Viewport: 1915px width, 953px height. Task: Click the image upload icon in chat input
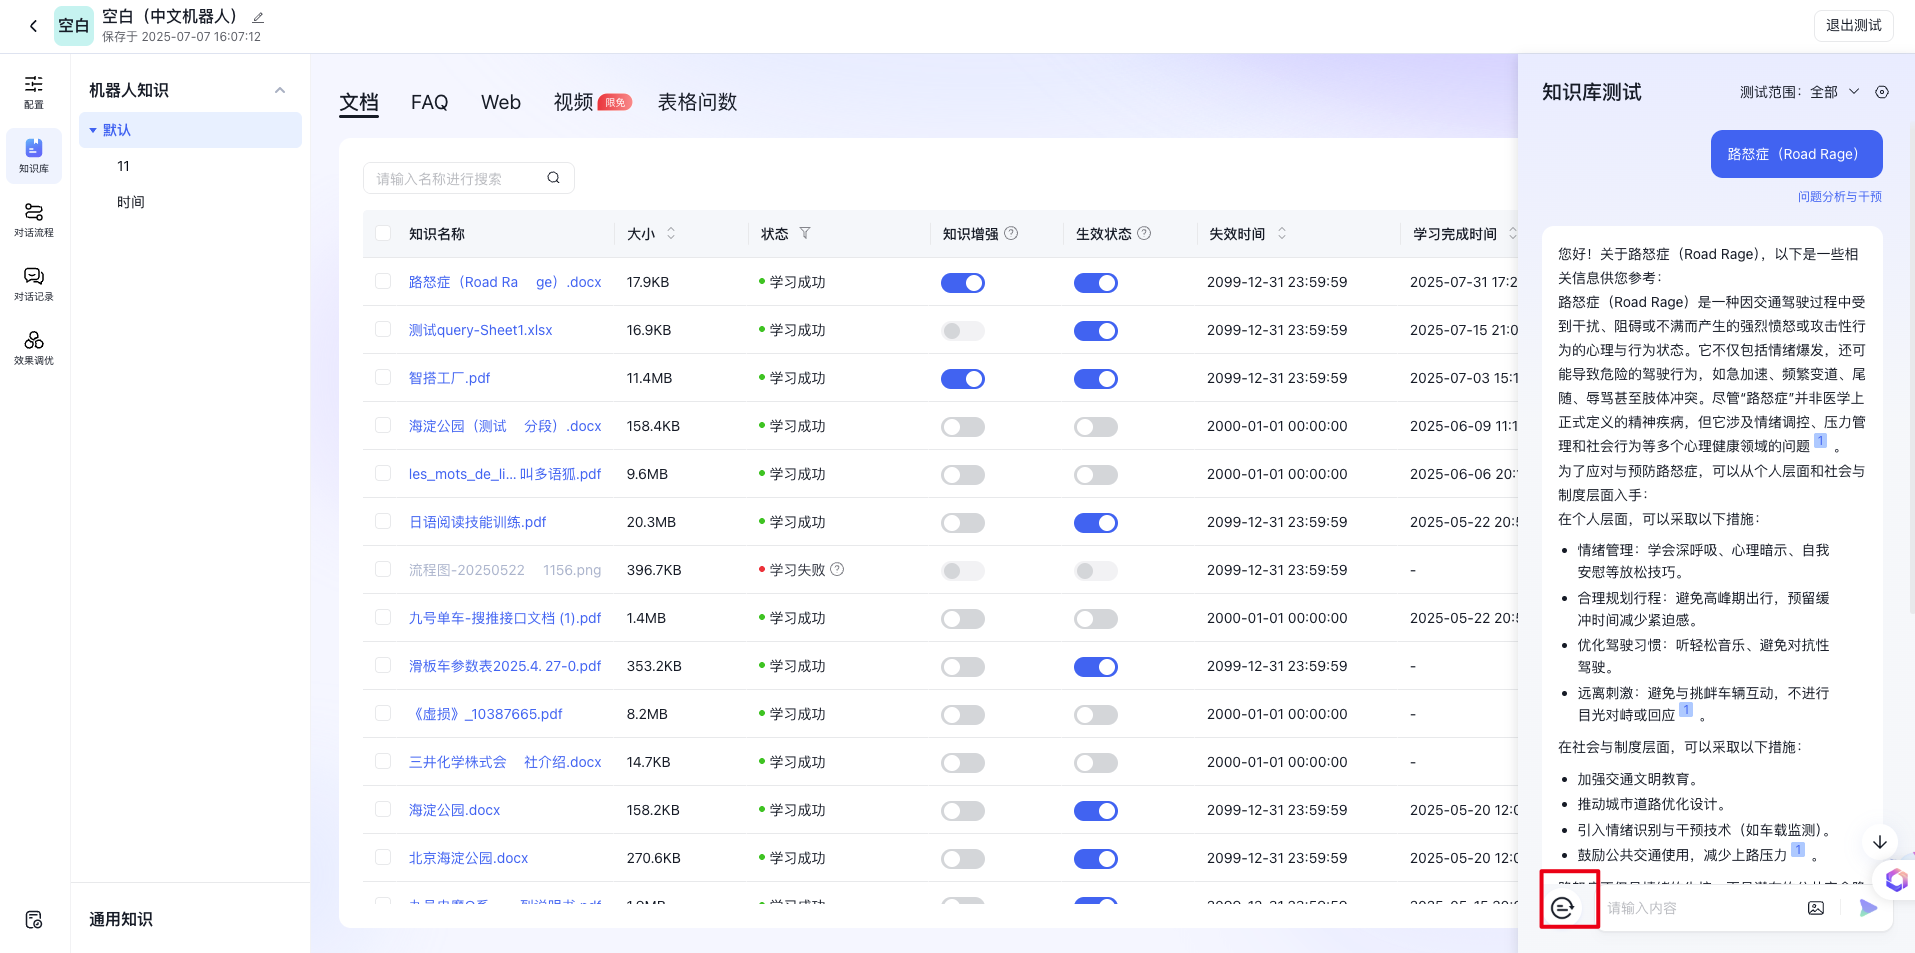[x=1816, y=908]
